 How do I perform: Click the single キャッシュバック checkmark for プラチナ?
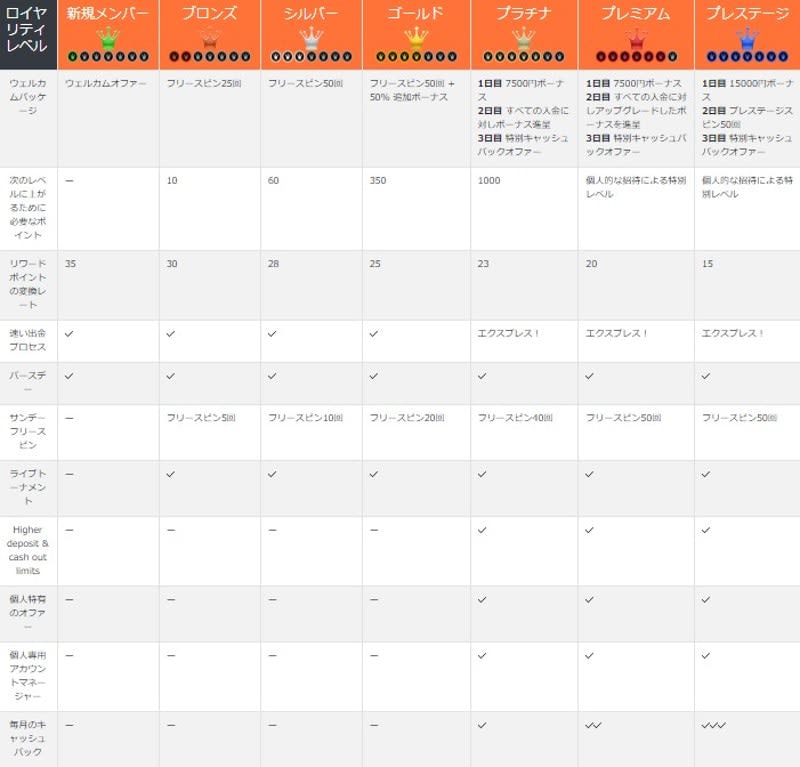[482, 725]
